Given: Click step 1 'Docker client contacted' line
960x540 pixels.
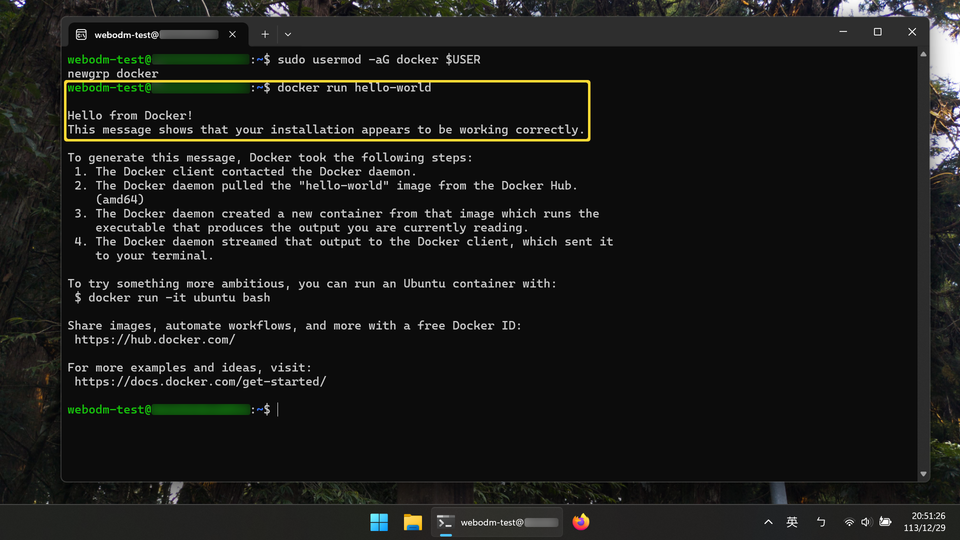Looking at the screenshot, I should pos(246,172).
